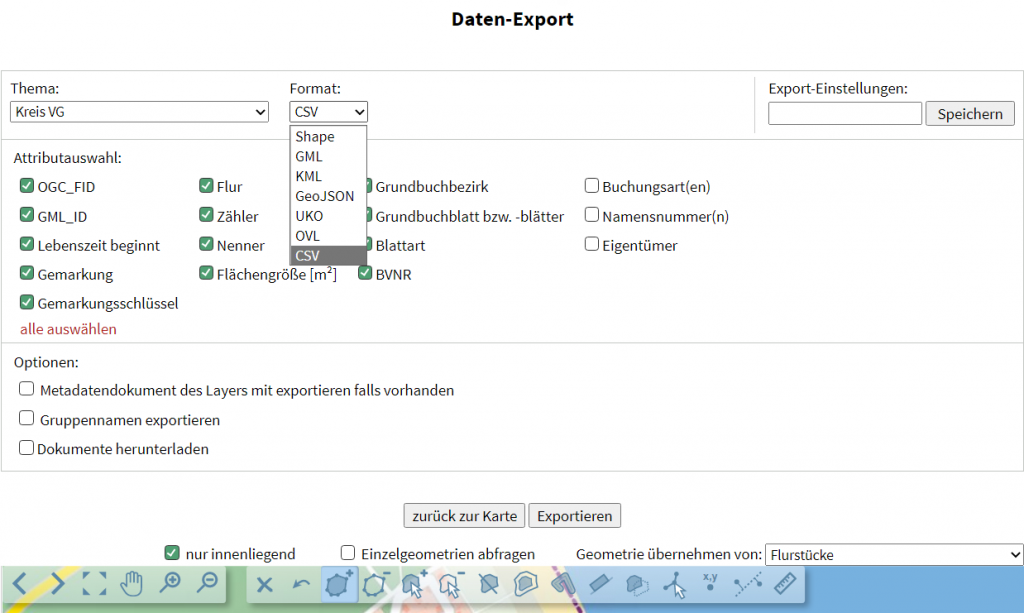Image resolution: width=1024 pixels, height=613 pixels.
Task: Click the Exportieren button
Action: point(574,516)
